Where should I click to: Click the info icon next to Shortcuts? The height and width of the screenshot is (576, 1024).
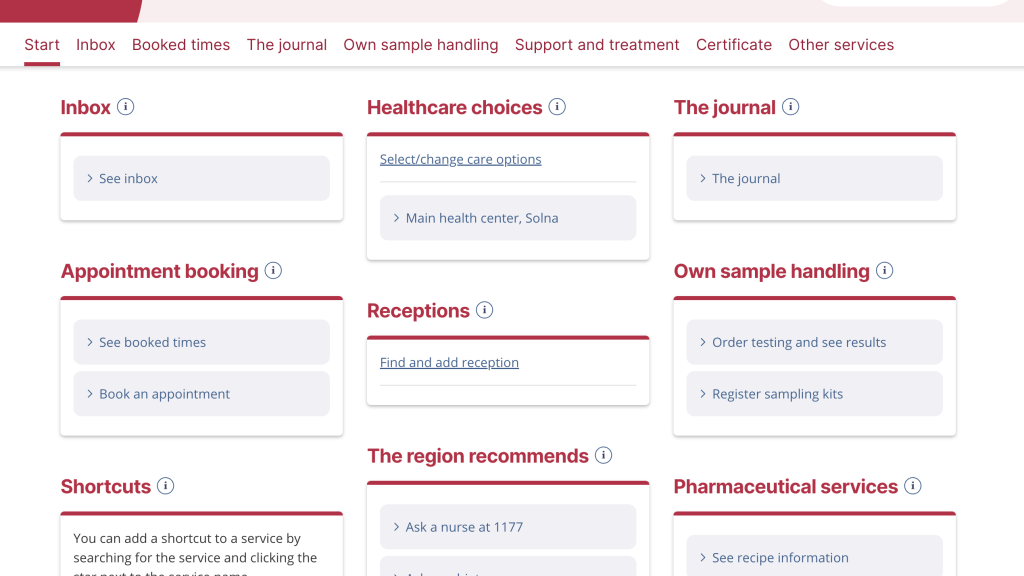coord(165,486)
